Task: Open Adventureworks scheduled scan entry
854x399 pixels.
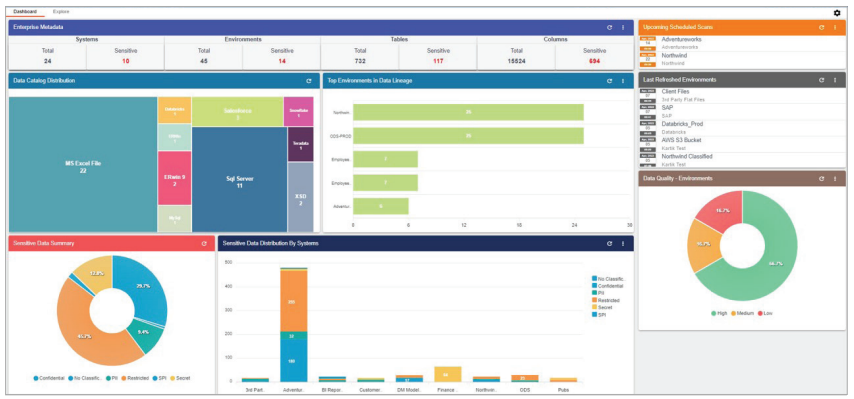Action: 742,43
